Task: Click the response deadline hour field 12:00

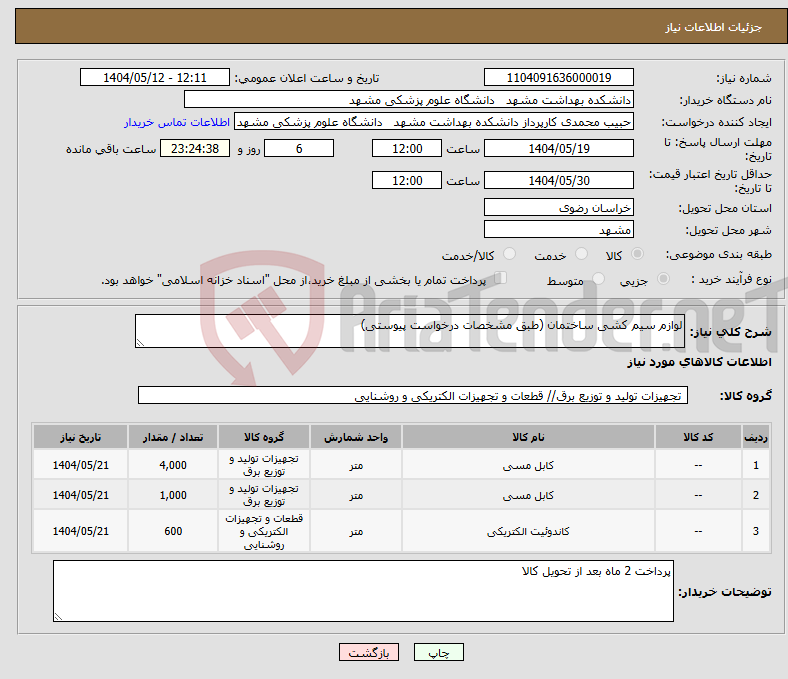Action: 407,148
